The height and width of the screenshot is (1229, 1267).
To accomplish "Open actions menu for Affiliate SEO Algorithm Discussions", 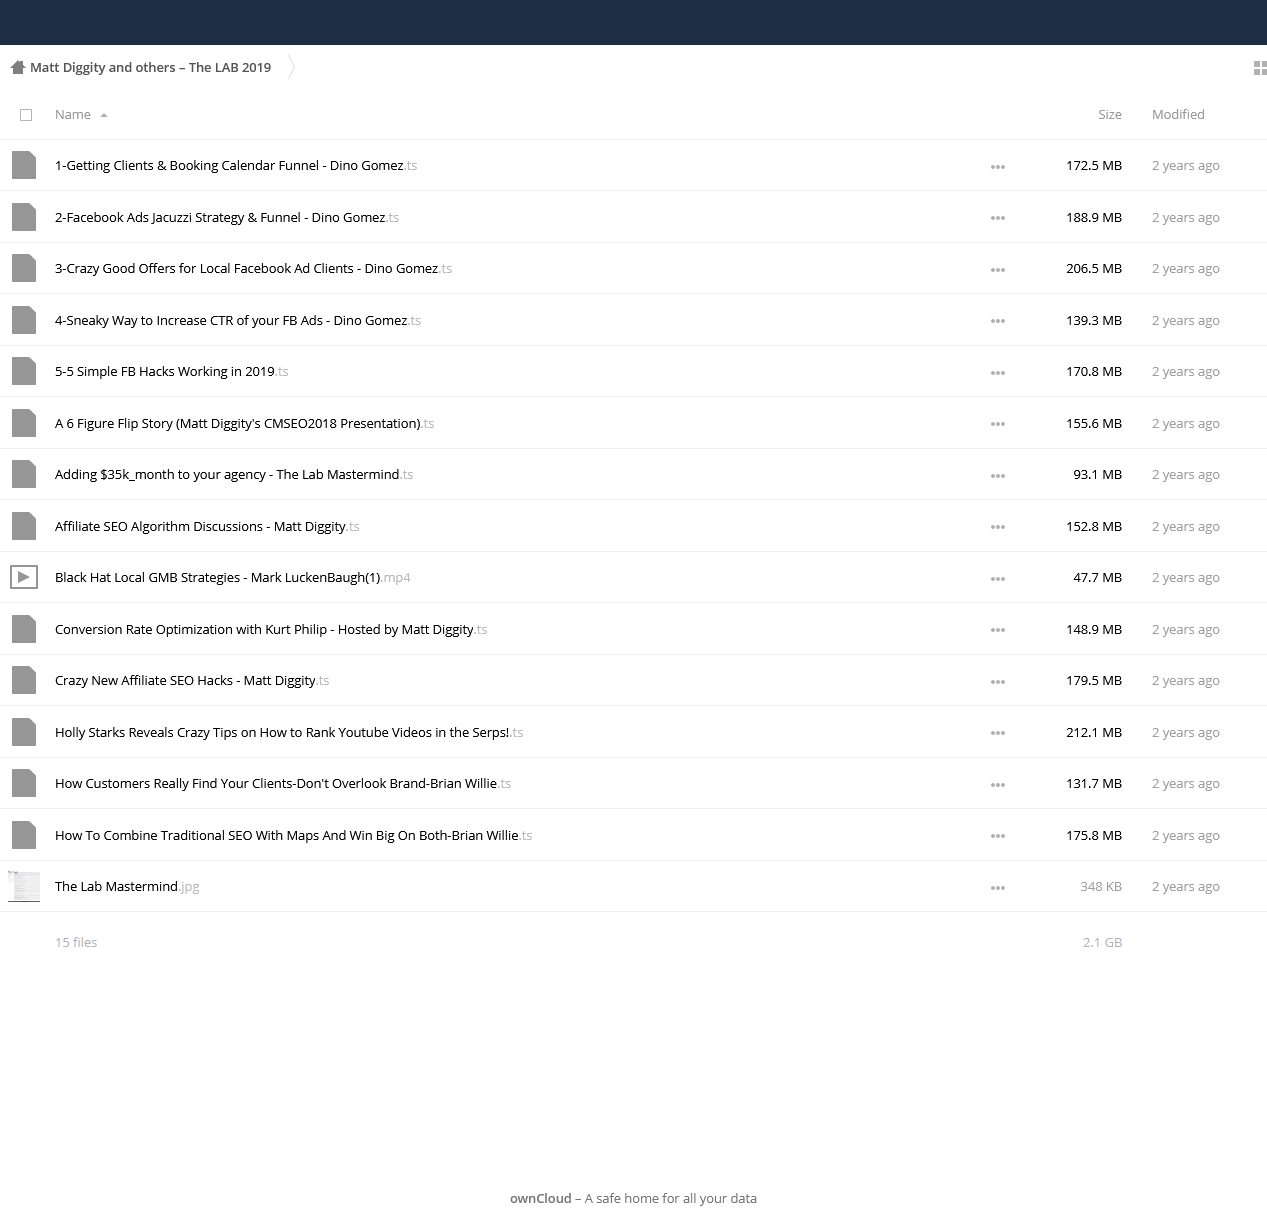I will tap(997, 527).
